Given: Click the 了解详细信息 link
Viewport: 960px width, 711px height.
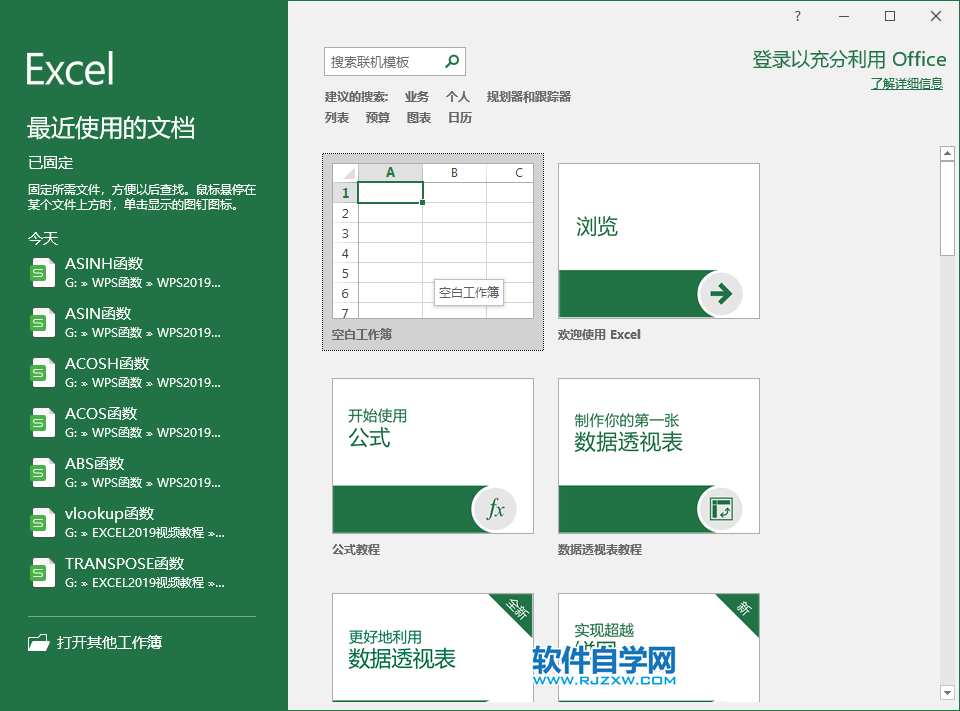Looking at the screenshot, I should click(x=906, y=84).
